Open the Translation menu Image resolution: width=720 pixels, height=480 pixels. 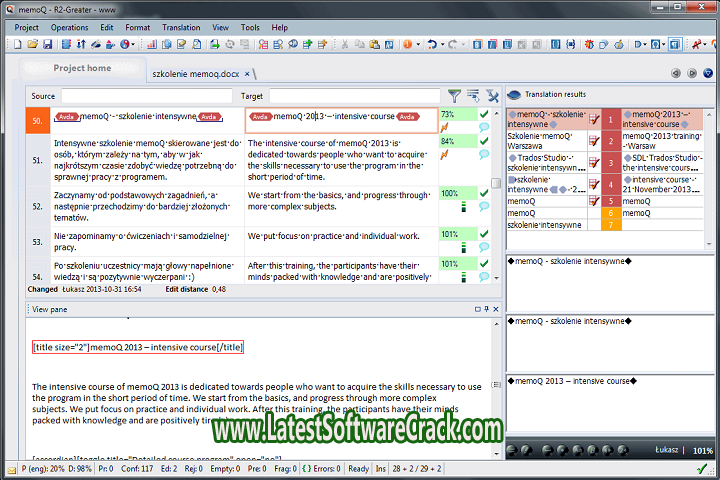click(x=181, y=27)
